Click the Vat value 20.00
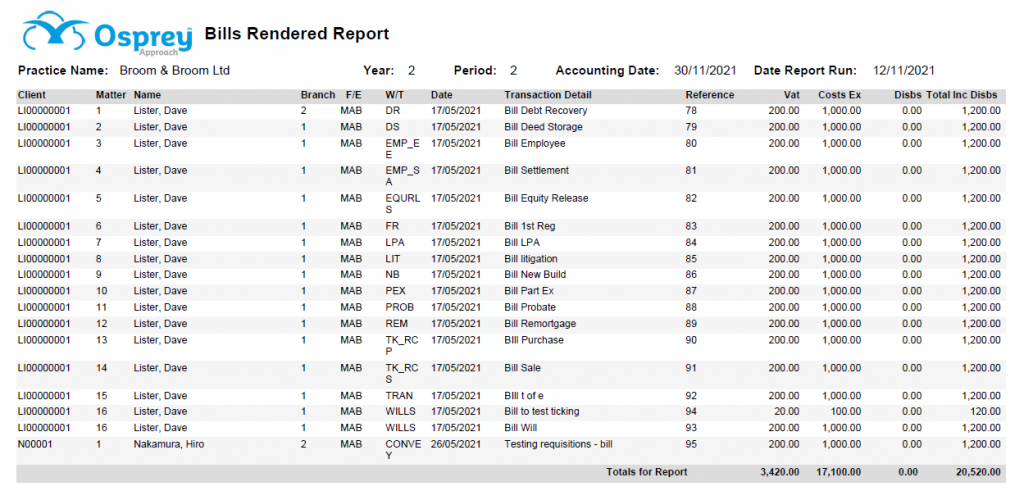This screenshot has height=491, width=1024. [x=786, y=411]
